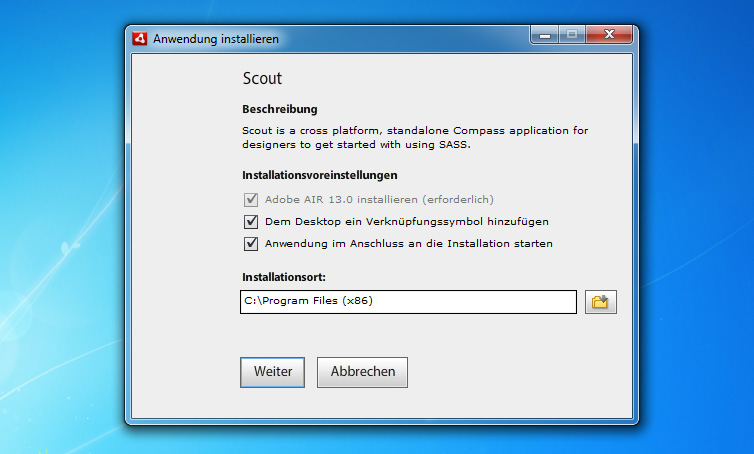Click the disabled maximize button
Viewport: 754px width, 454px height.
point(572,35)
